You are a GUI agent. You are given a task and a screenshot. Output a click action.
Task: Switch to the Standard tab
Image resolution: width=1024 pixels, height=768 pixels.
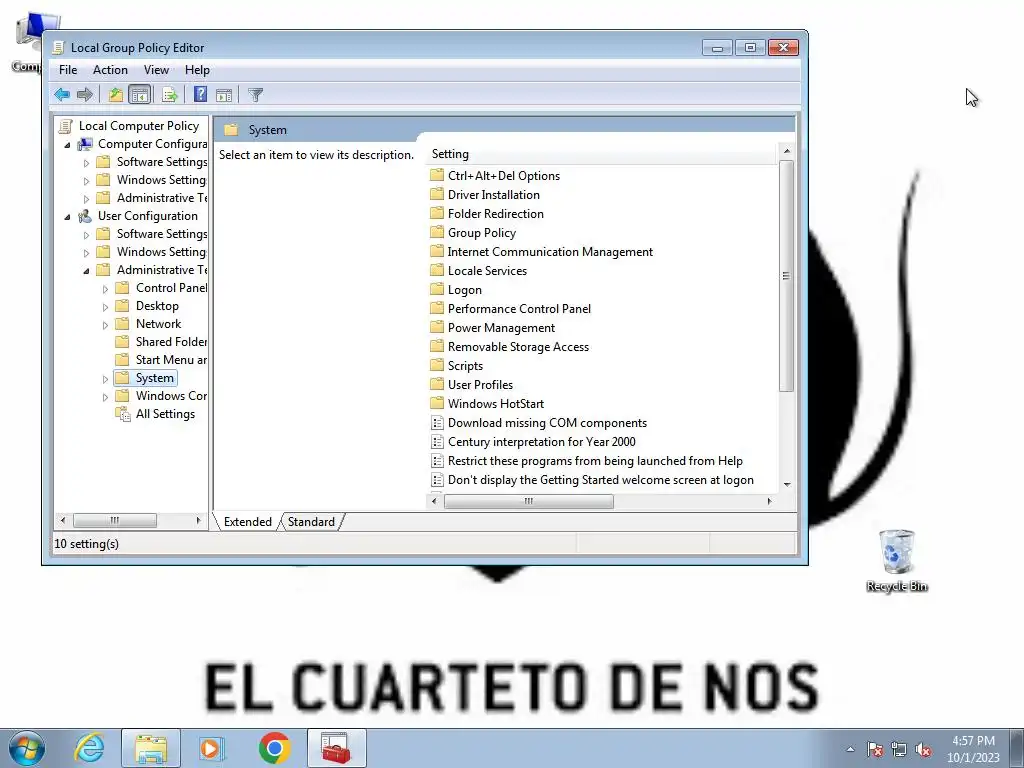[x=312, y=522]
